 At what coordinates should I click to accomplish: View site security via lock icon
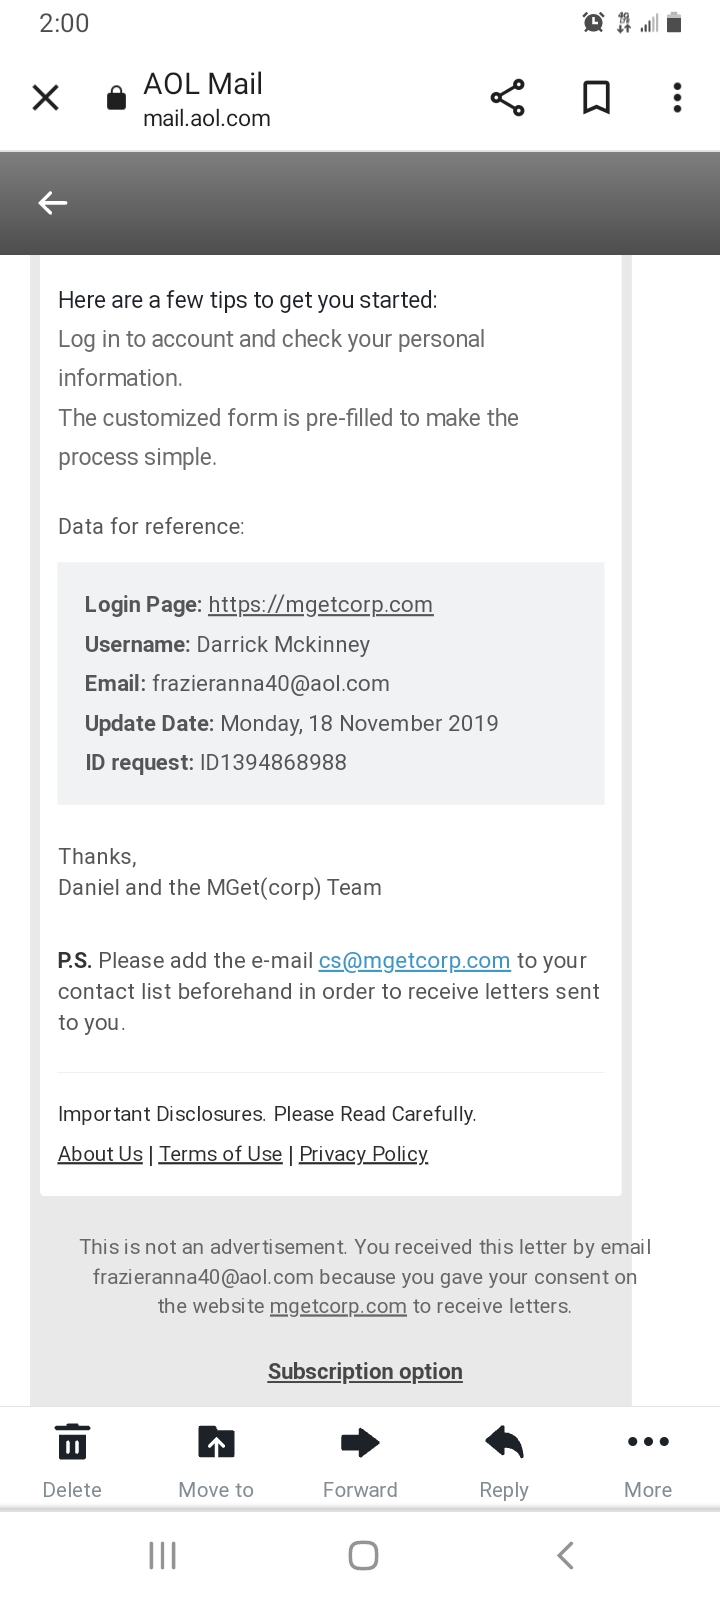[117, 97]
